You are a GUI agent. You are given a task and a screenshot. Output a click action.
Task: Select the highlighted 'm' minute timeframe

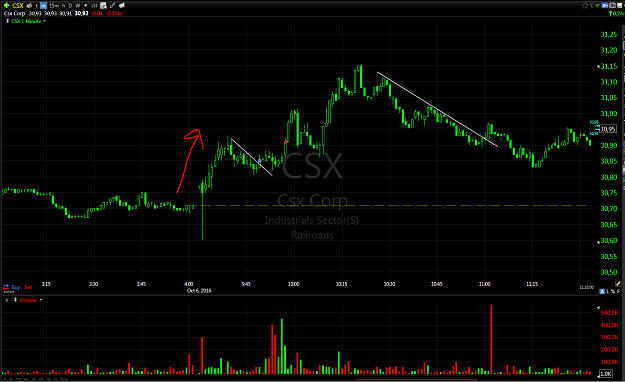pyautogui.click(x=43, y=6)
